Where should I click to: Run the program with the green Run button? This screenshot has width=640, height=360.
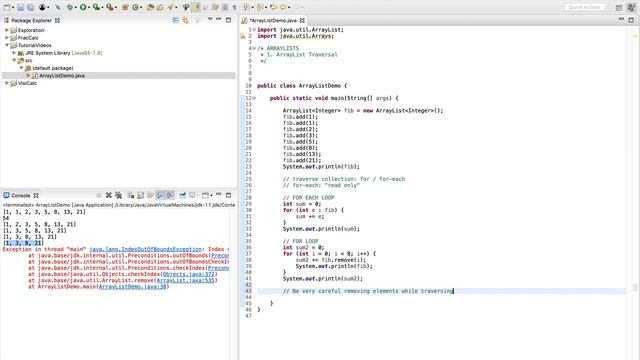[x=83, y=7]
